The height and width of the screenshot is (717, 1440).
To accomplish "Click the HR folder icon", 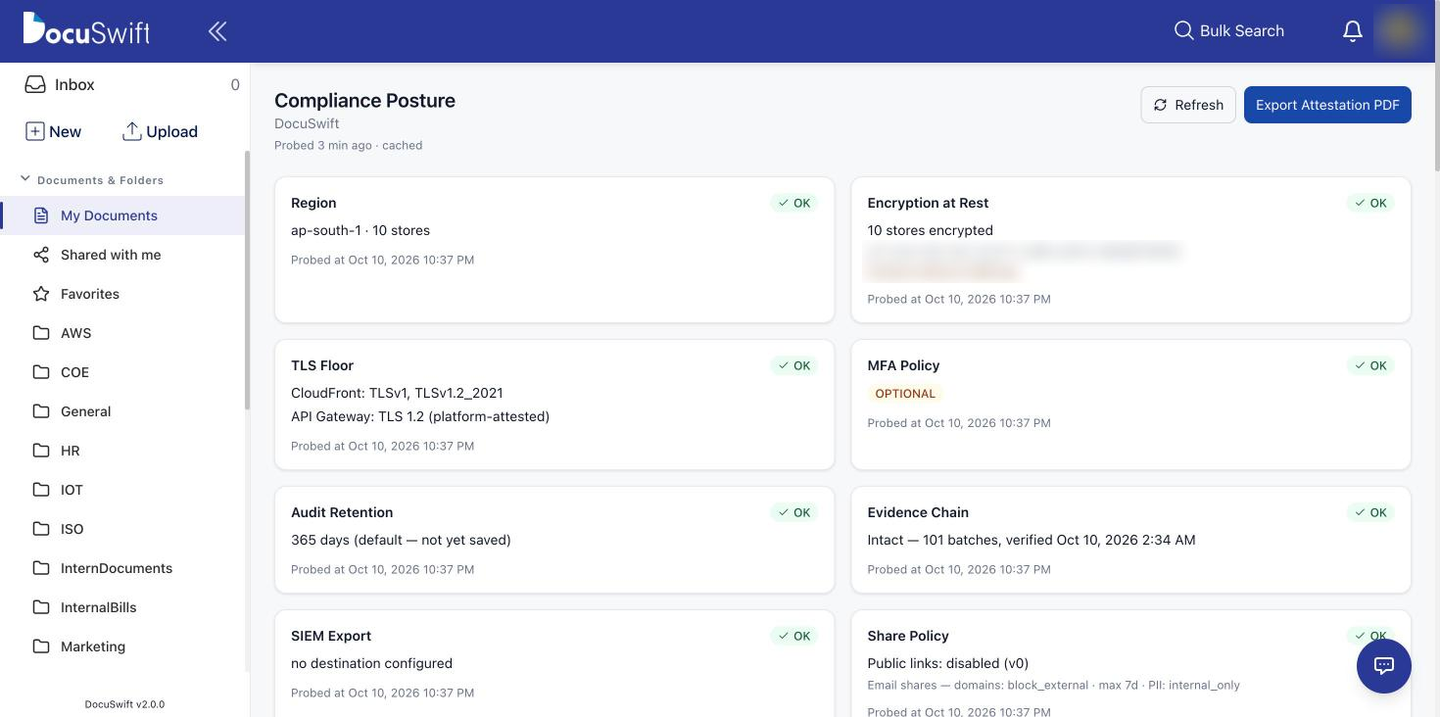I will pos(41,451).
